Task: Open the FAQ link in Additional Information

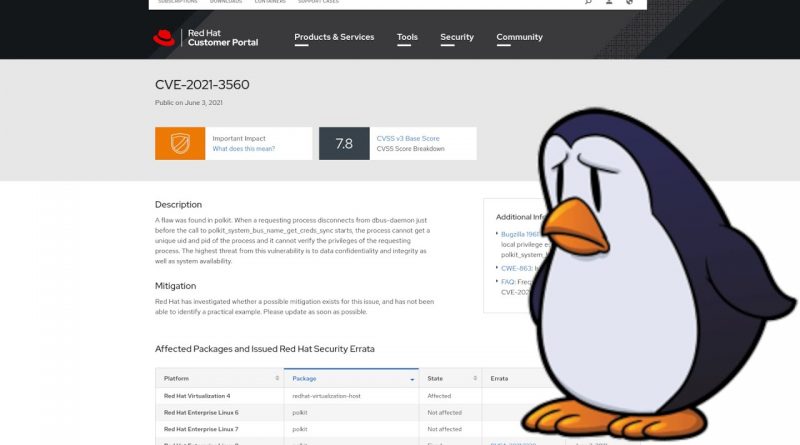Action: point(508,282)
